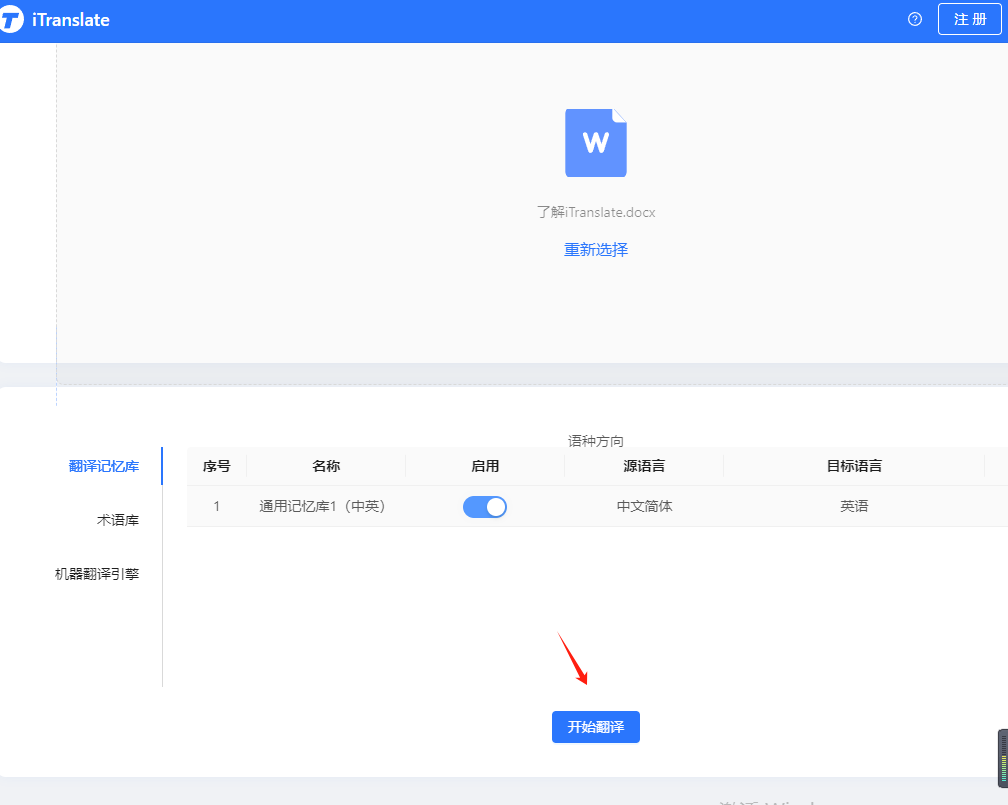The width and height of the screenshot is (1008, 805).
Task: Select the 机器翻译引擎 tab
Action: 97,574
